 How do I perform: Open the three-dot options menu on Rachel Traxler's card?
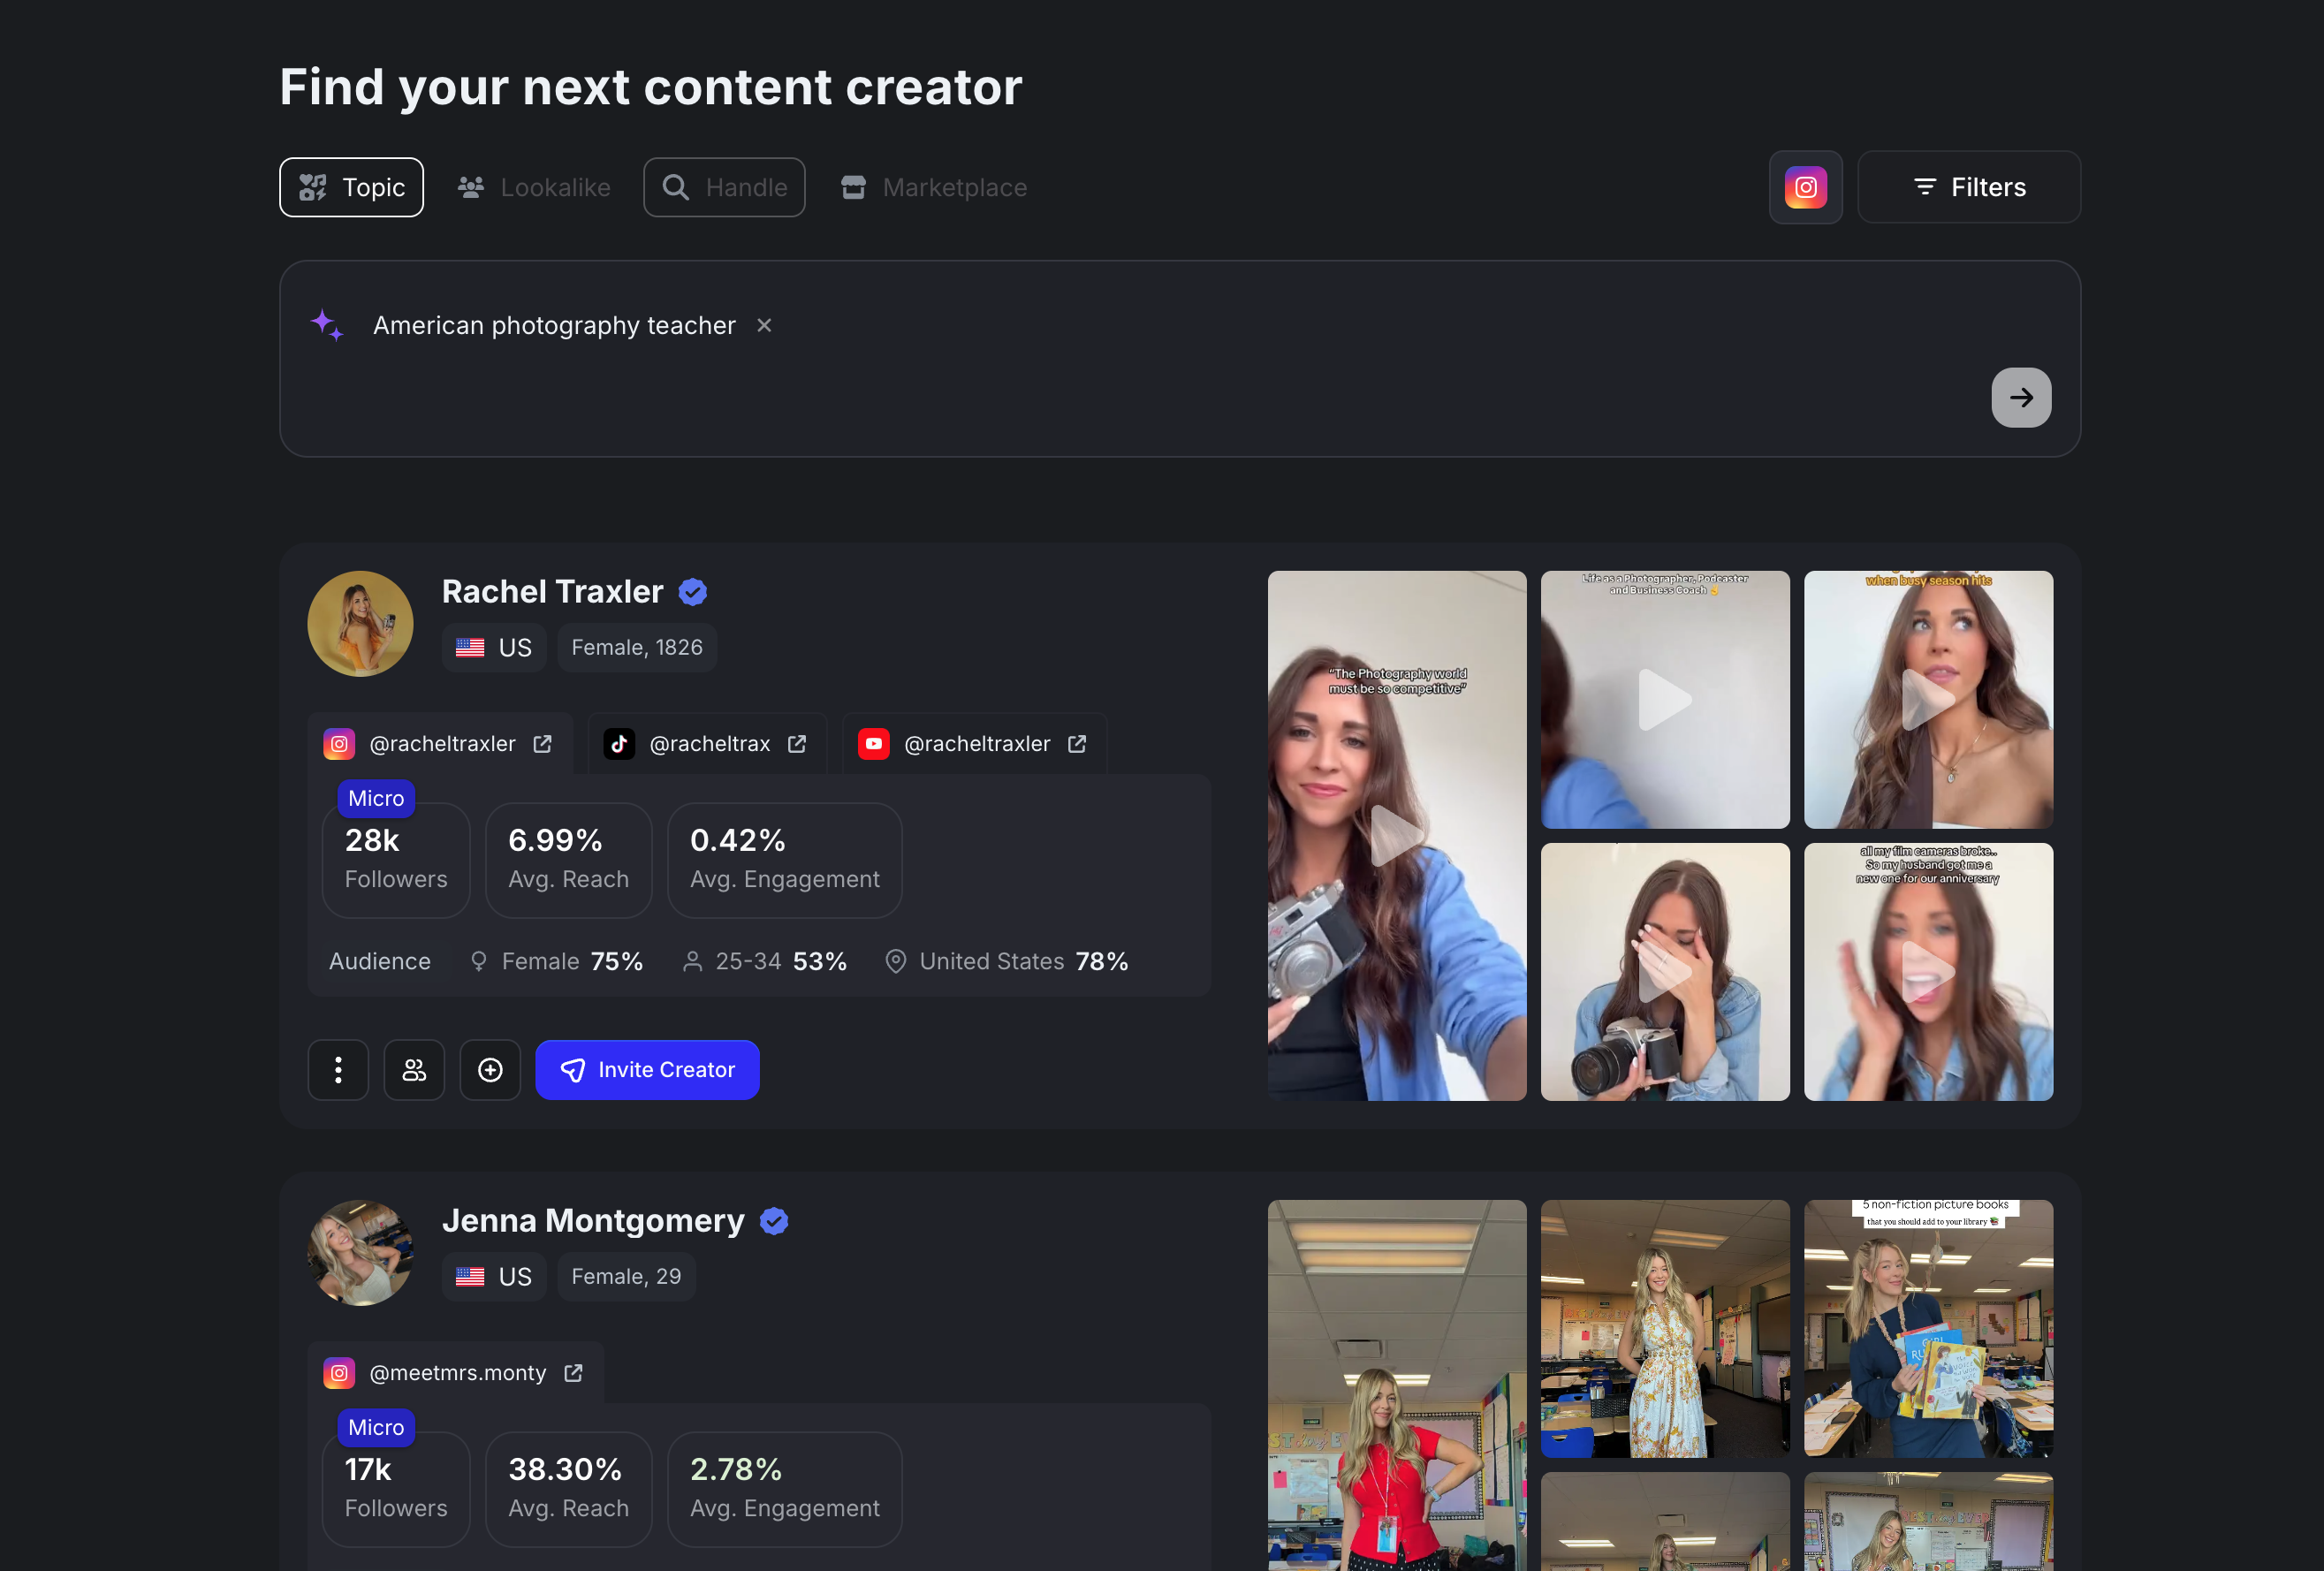338,1069
